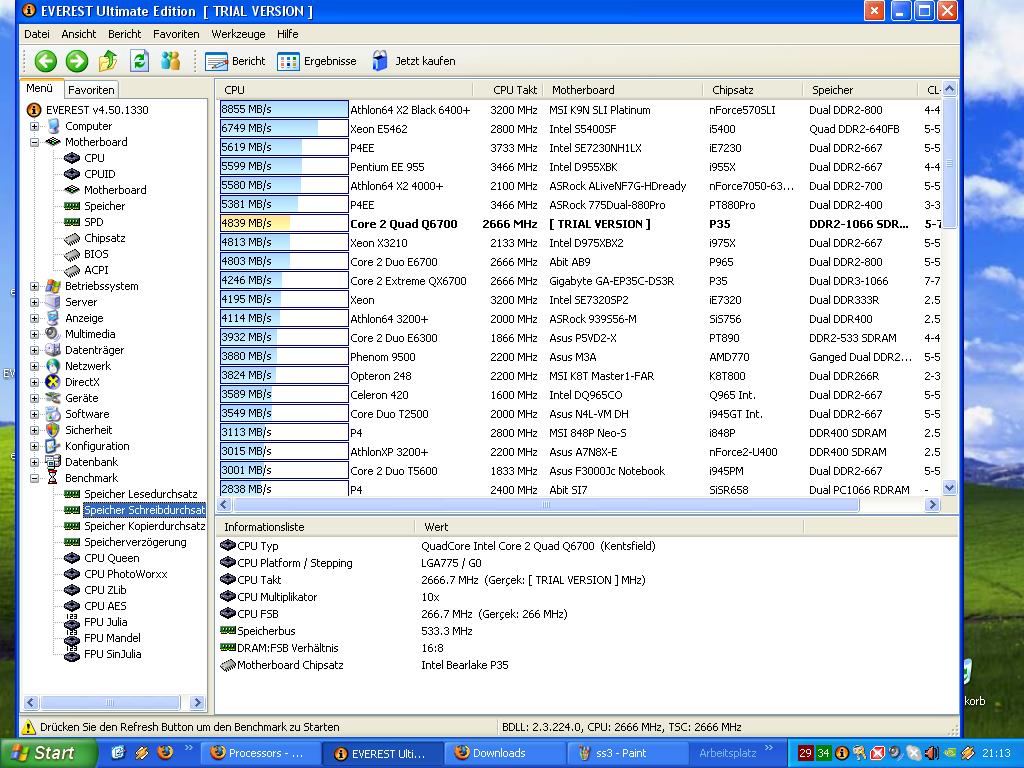Click the tree panel horizontal scroll right arrow
1024x768 pixels.
(x=197, y=703)
